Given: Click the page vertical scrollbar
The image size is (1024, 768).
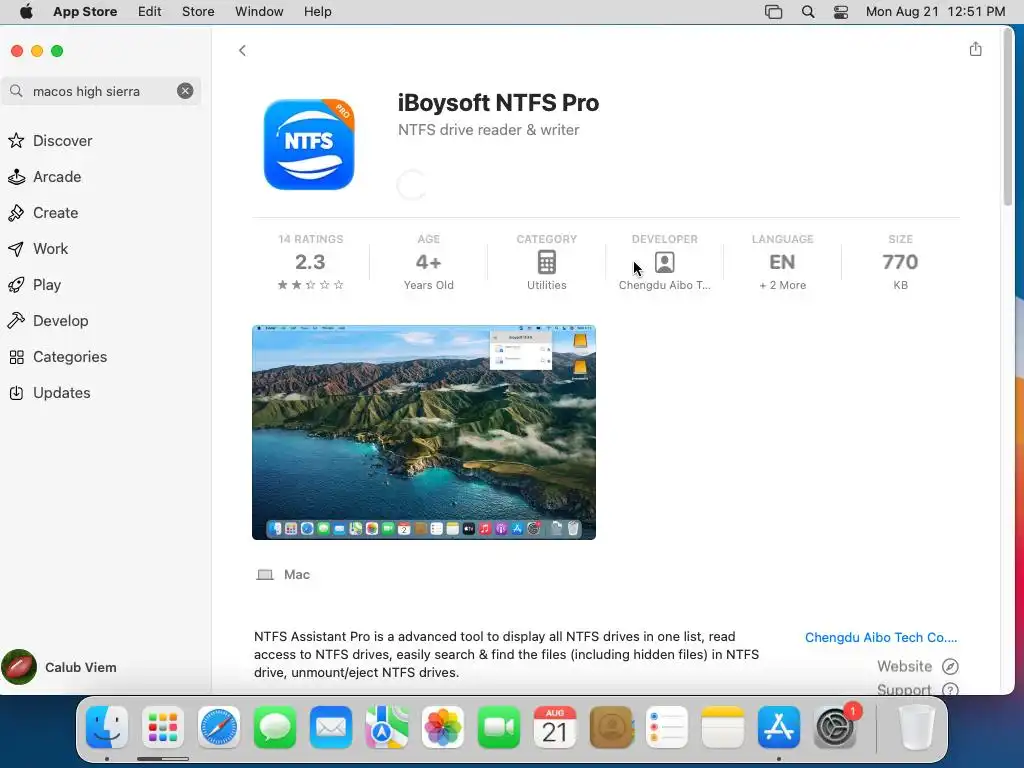Looking at the screenshot, I should coord(1008,118).
